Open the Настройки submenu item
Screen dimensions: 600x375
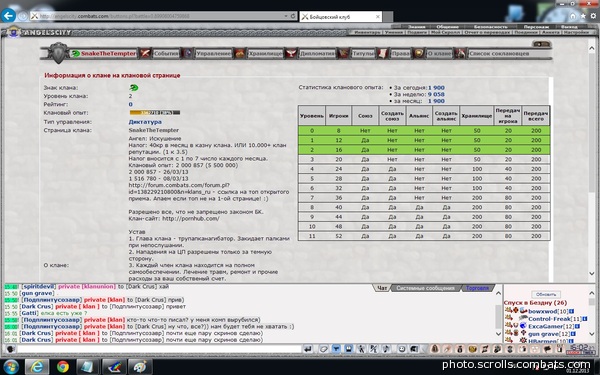(x=576, y=33)
